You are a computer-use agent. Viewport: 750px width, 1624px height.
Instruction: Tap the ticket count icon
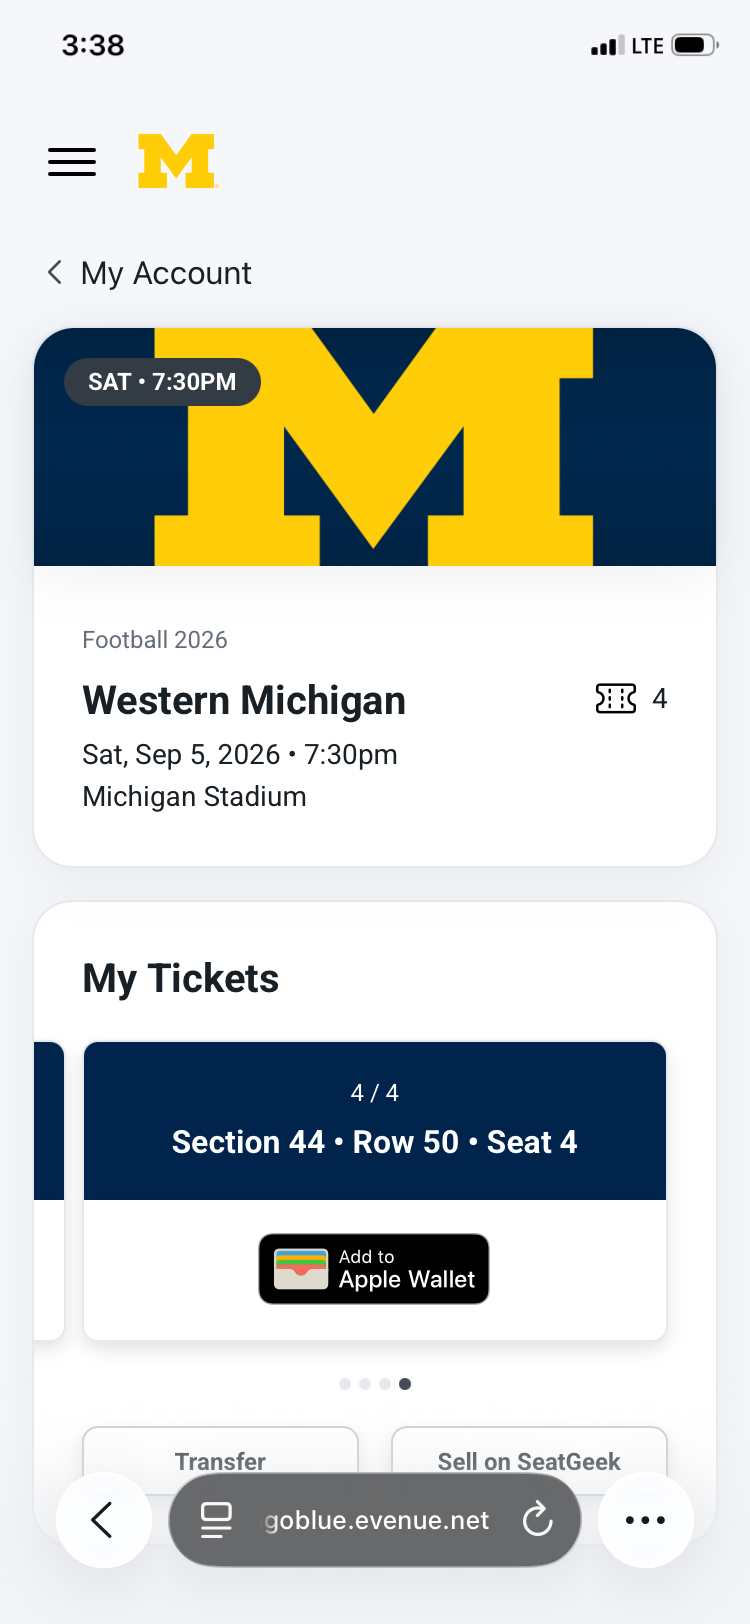click(x=616, y=698)
